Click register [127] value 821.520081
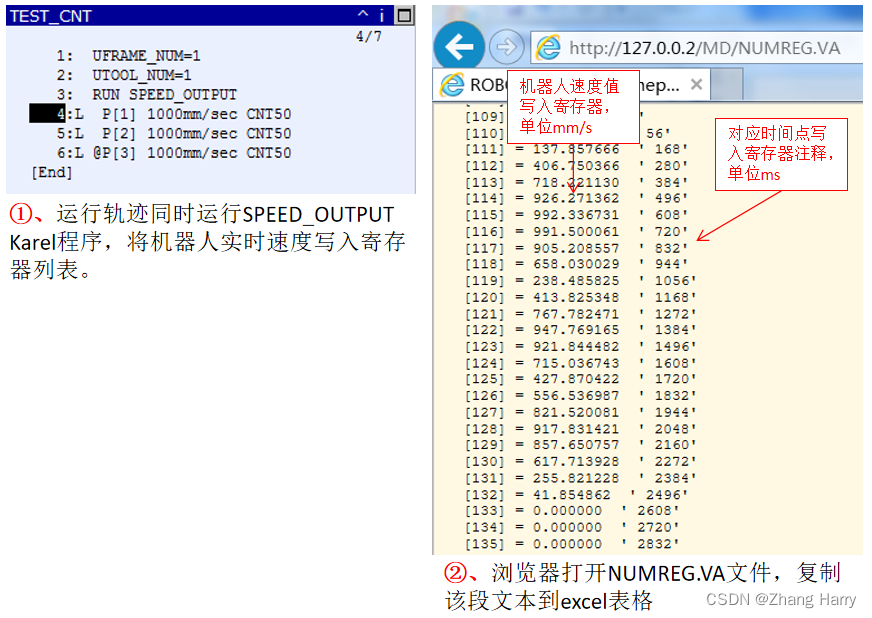 pyautogui.click(x=576, y=412)
